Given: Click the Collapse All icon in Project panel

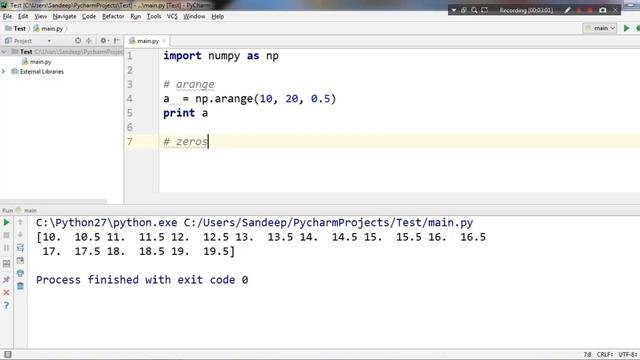Looking at the screenshot, I should click(89, 40).
